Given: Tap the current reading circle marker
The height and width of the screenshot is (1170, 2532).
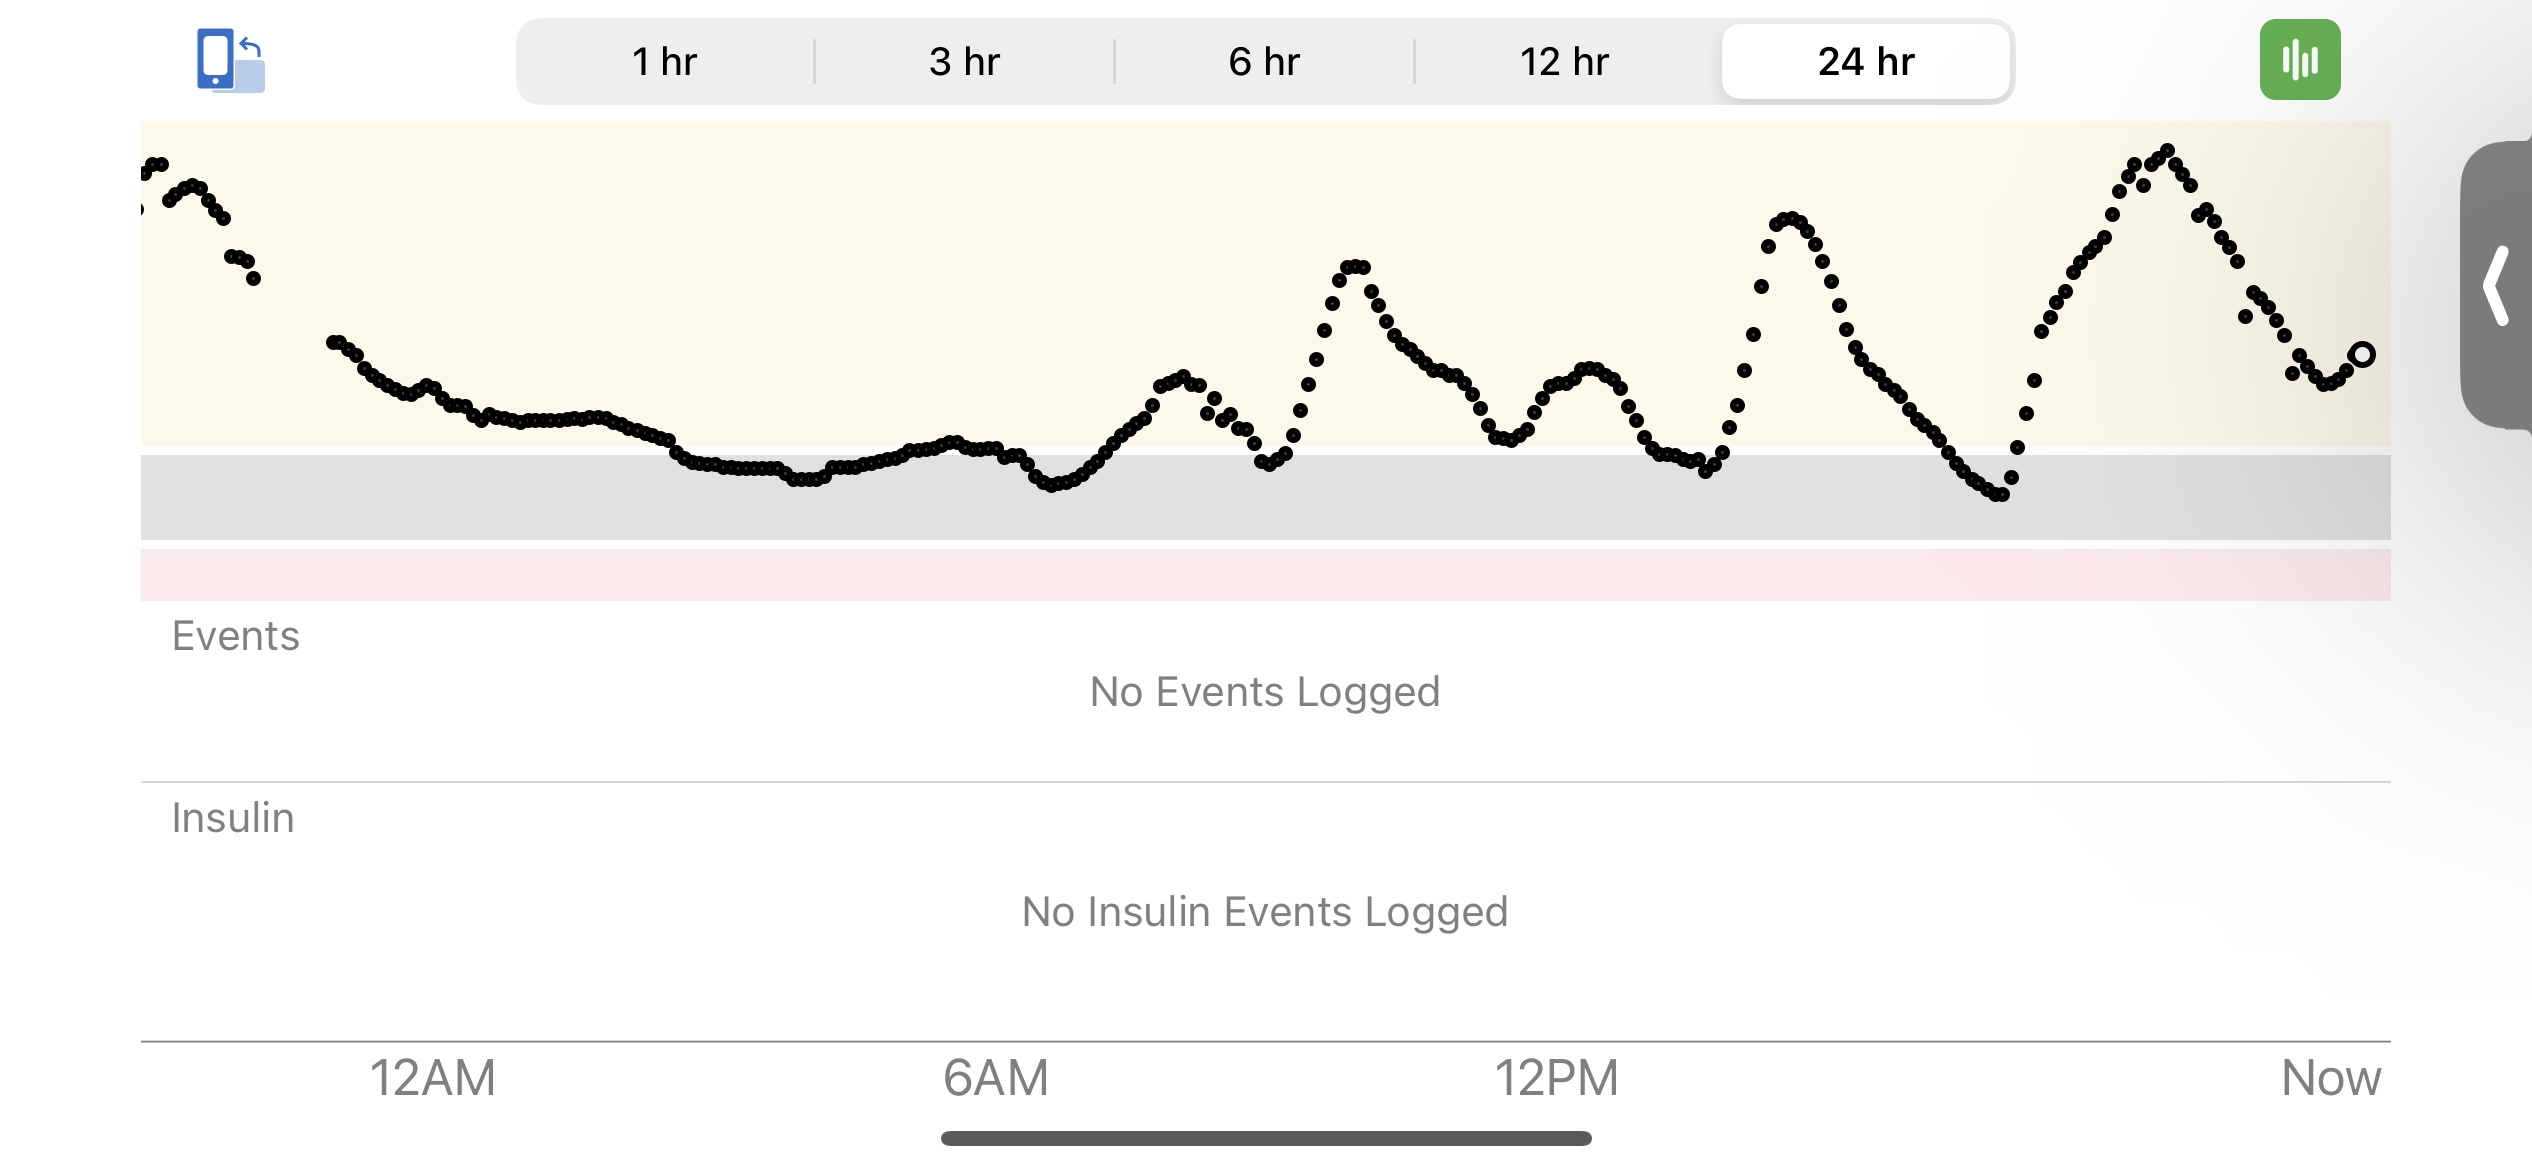Looking at the screenshot, I should coord(2362,354).
